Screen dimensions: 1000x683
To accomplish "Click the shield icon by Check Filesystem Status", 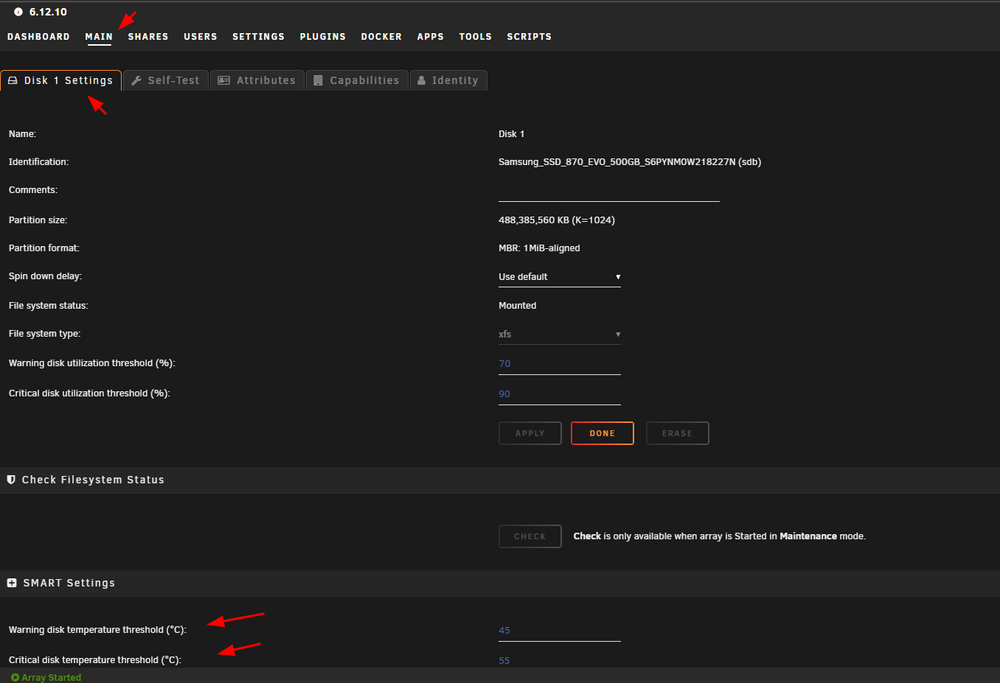I will tap(11, 480).
